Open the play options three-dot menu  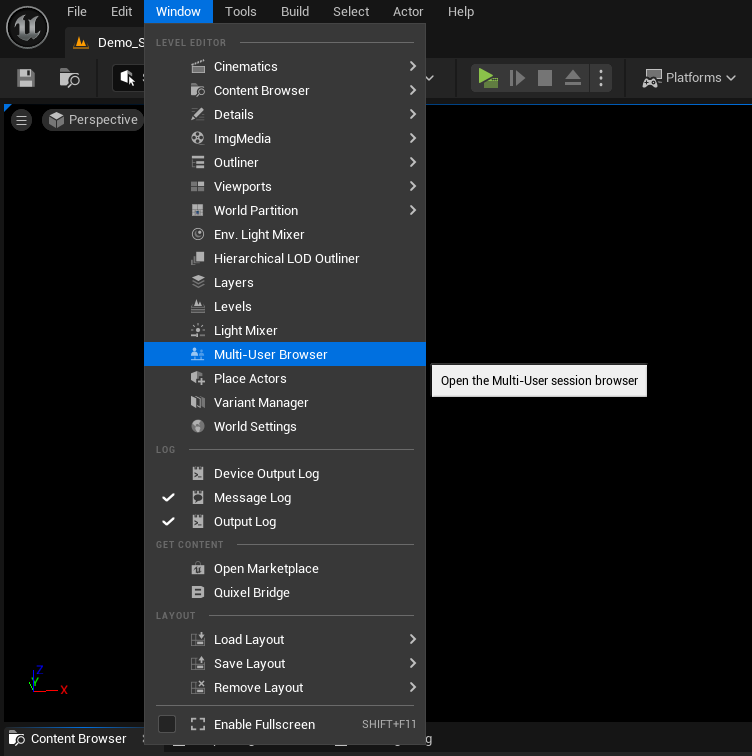tap(600, 78)
